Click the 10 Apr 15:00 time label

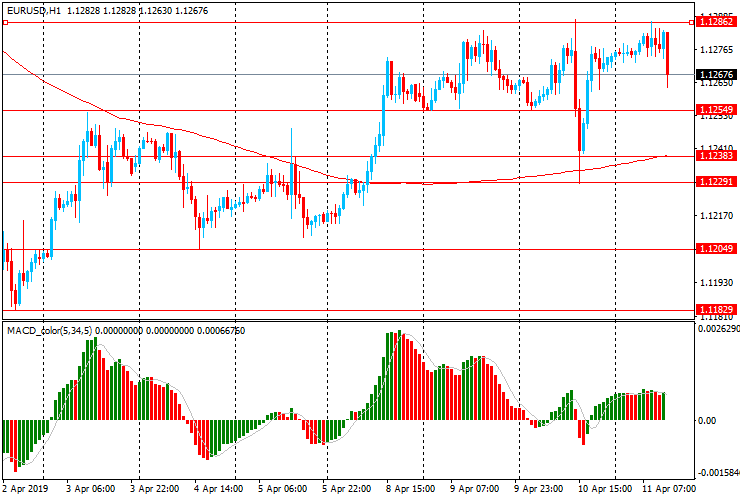(605, 488)
